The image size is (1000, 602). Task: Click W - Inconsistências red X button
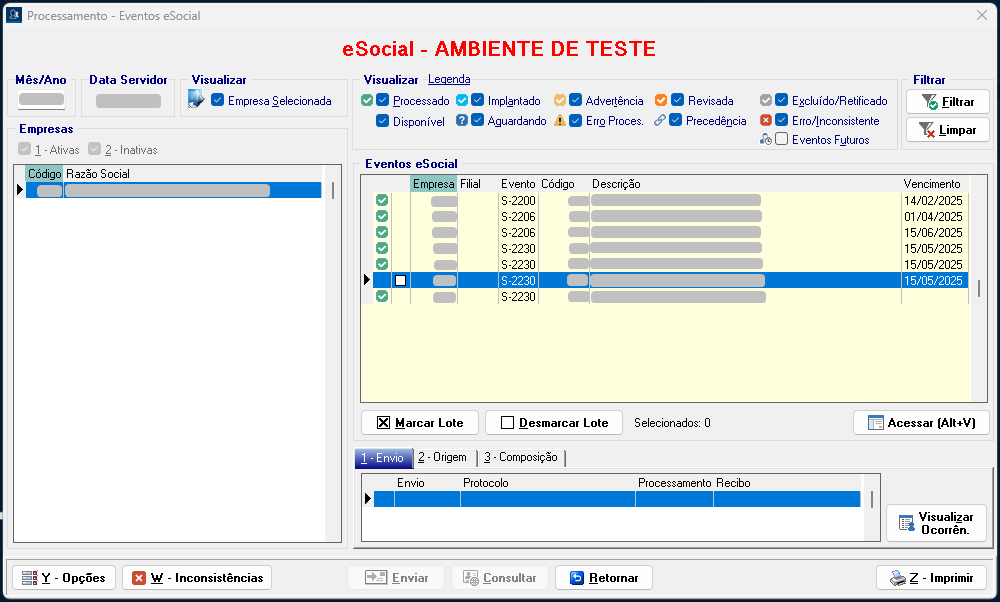pyautogui.click(x=197, y=578)
